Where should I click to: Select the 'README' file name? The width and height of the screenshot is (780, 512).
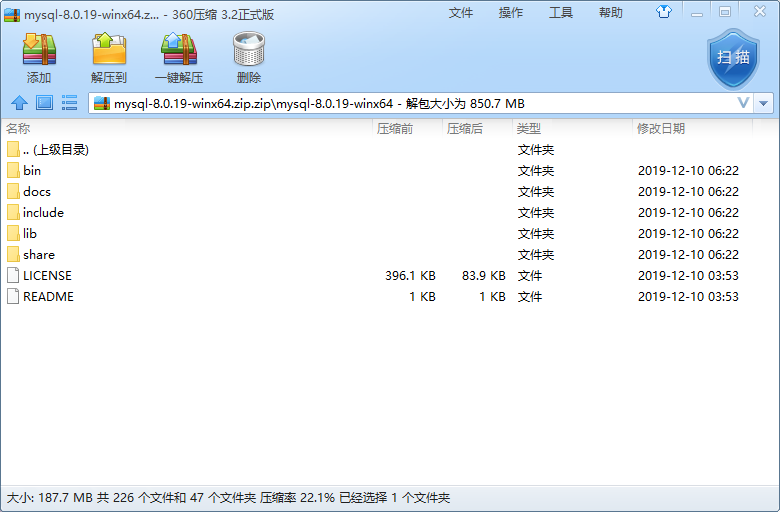tap(48, 297)
